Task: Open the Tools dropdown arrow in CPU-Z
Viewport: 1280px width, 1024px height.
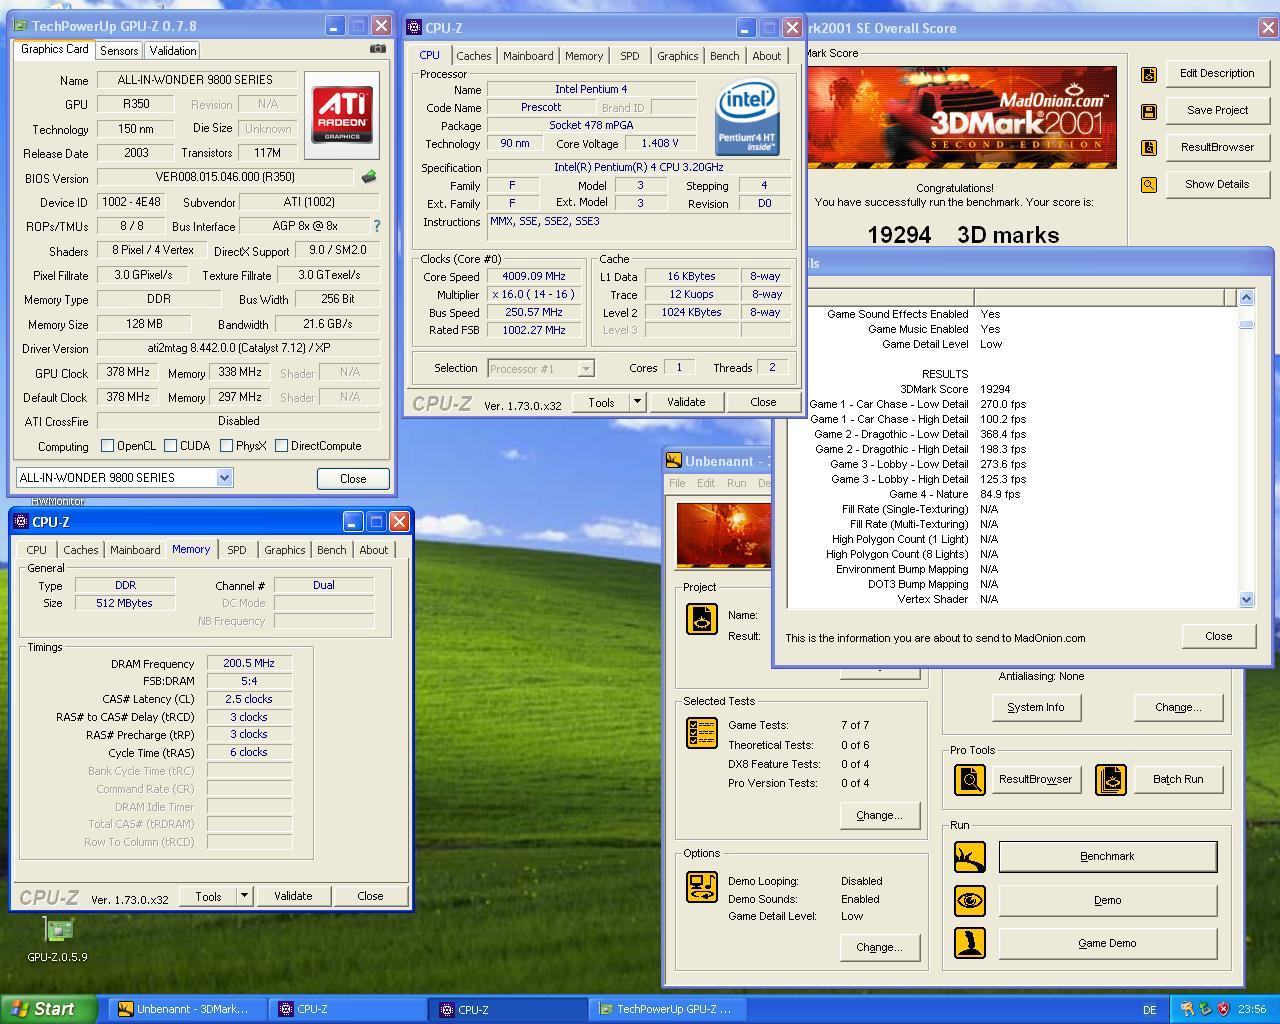Action: [637, 402]
